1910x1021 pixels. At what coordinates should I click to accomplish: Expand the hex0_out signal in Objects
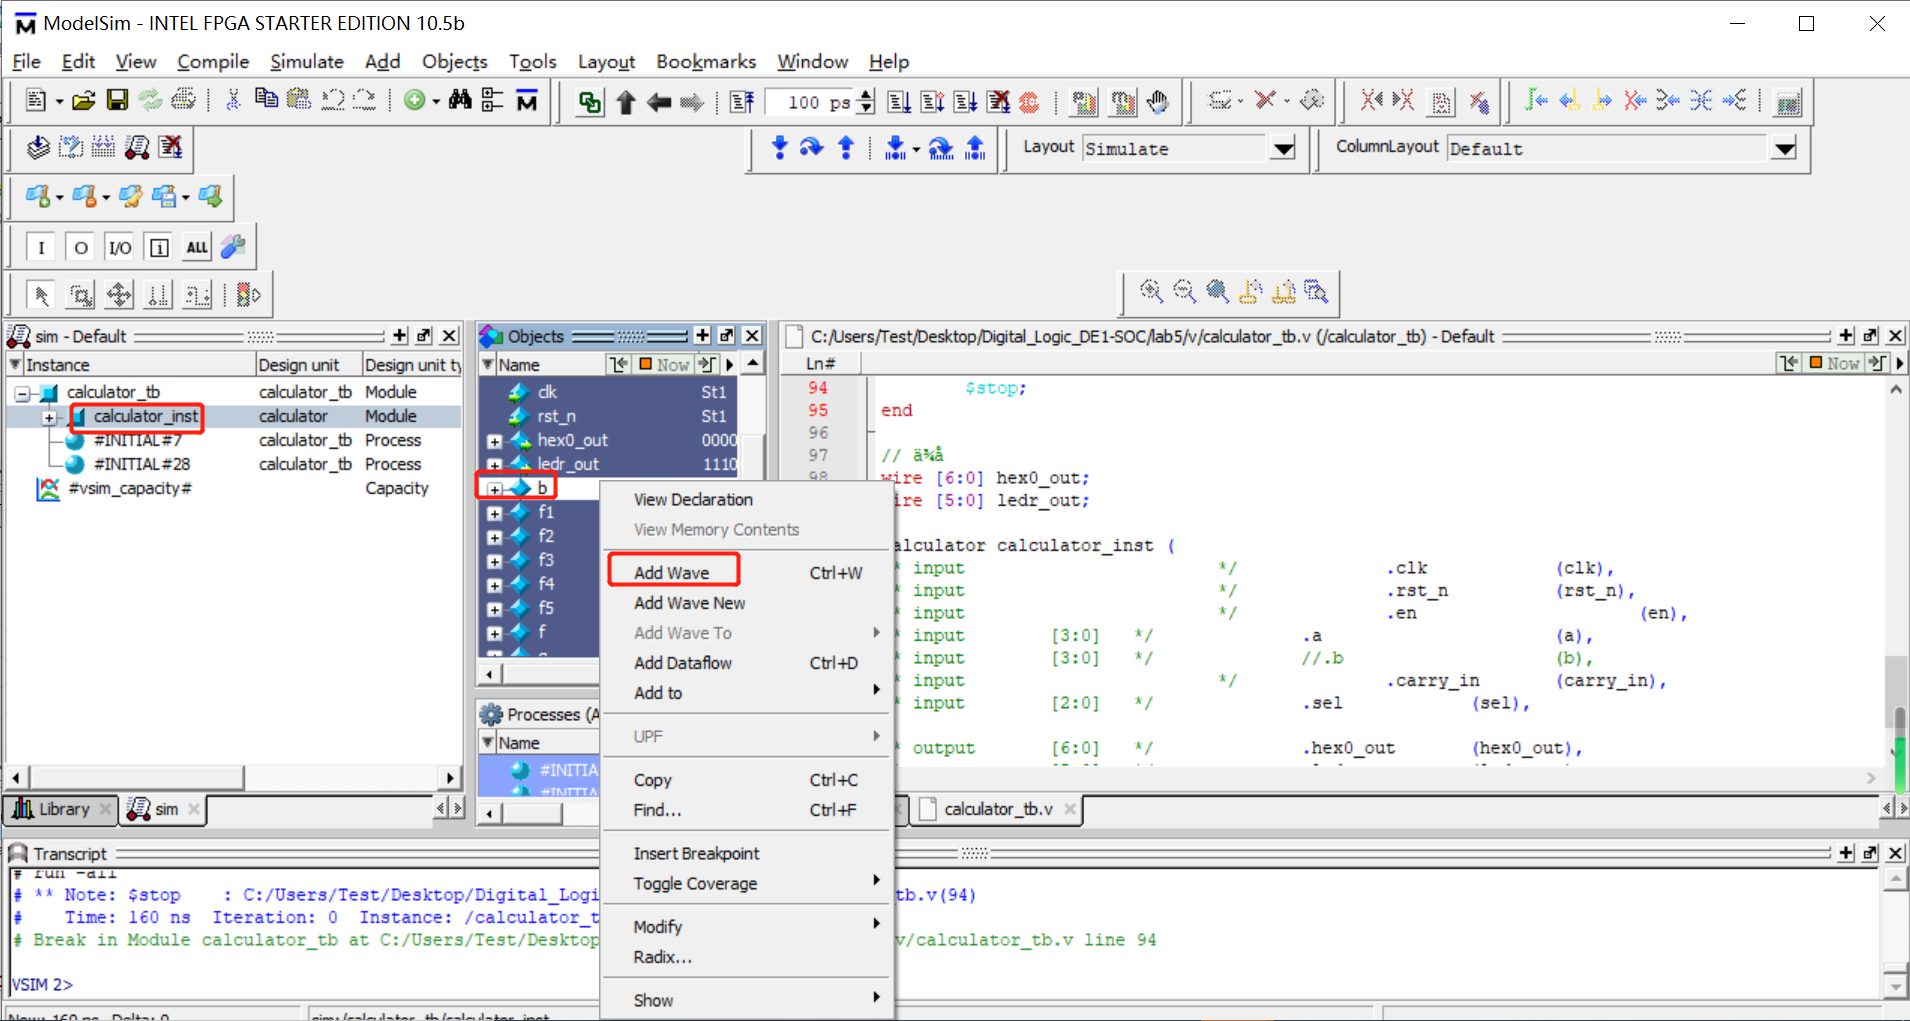(x=494, y=441)
